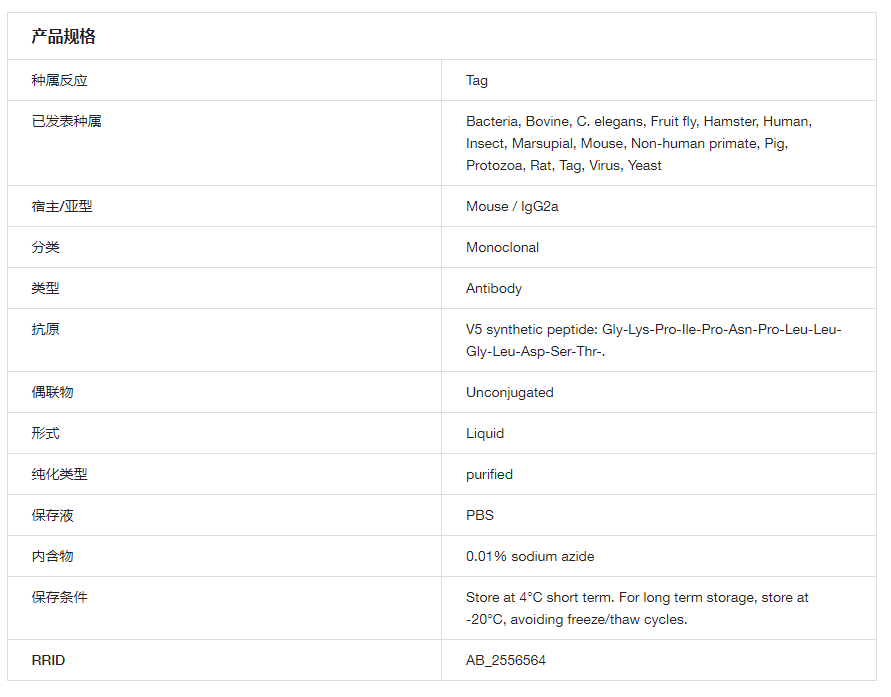Select the purified value in 纯化类型 row

(489, 474)
